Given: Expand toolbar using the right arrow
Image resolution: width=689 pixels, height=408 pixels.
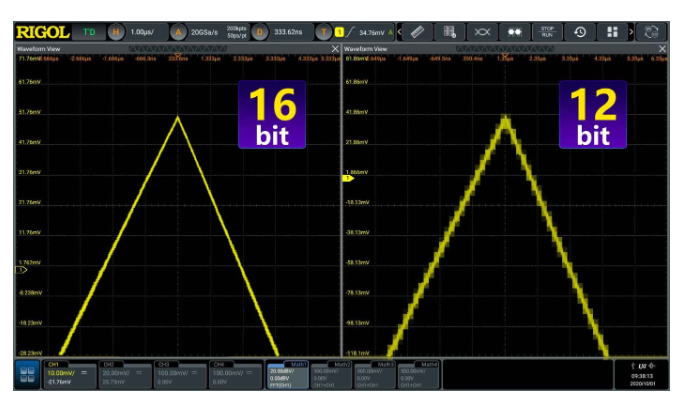Looking at the screenshot, I should (631, 32).
